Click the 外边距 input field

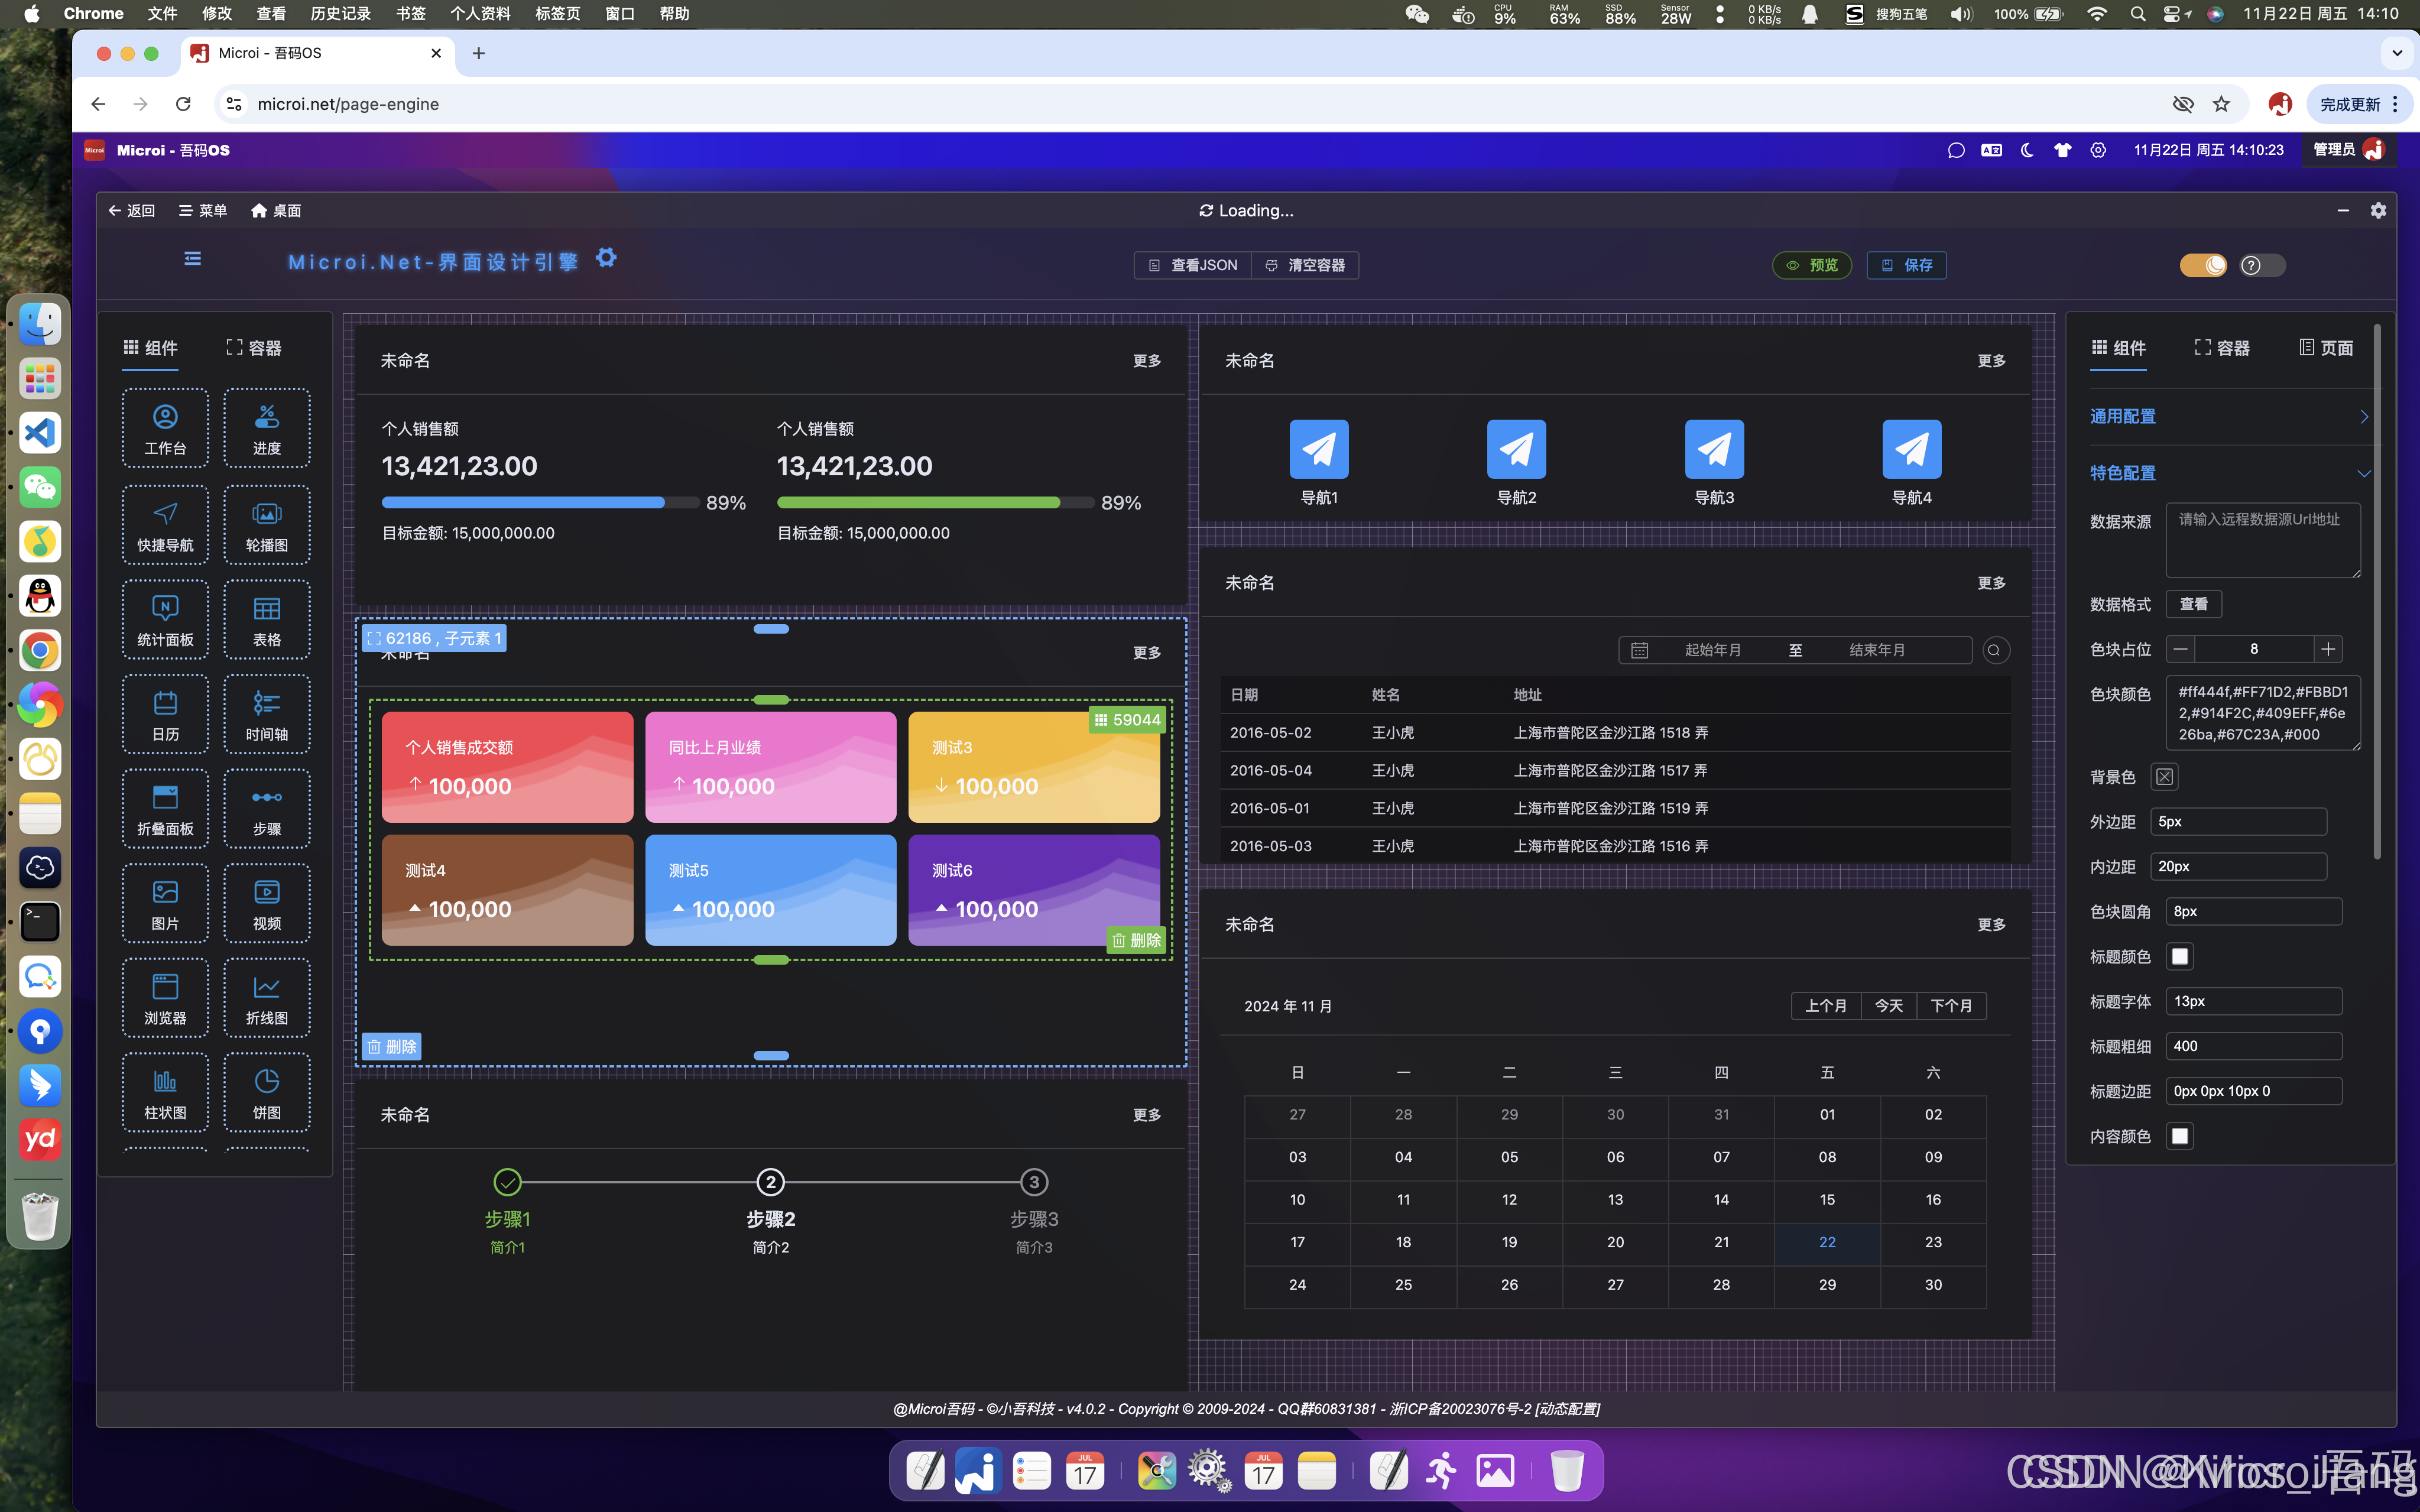[x=2238, y=822]
